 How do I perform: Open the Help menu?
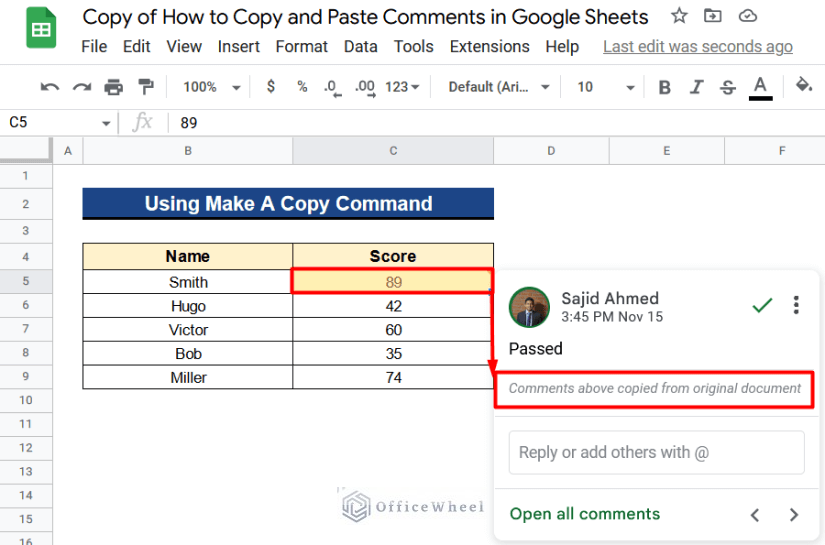coord(562,46)
